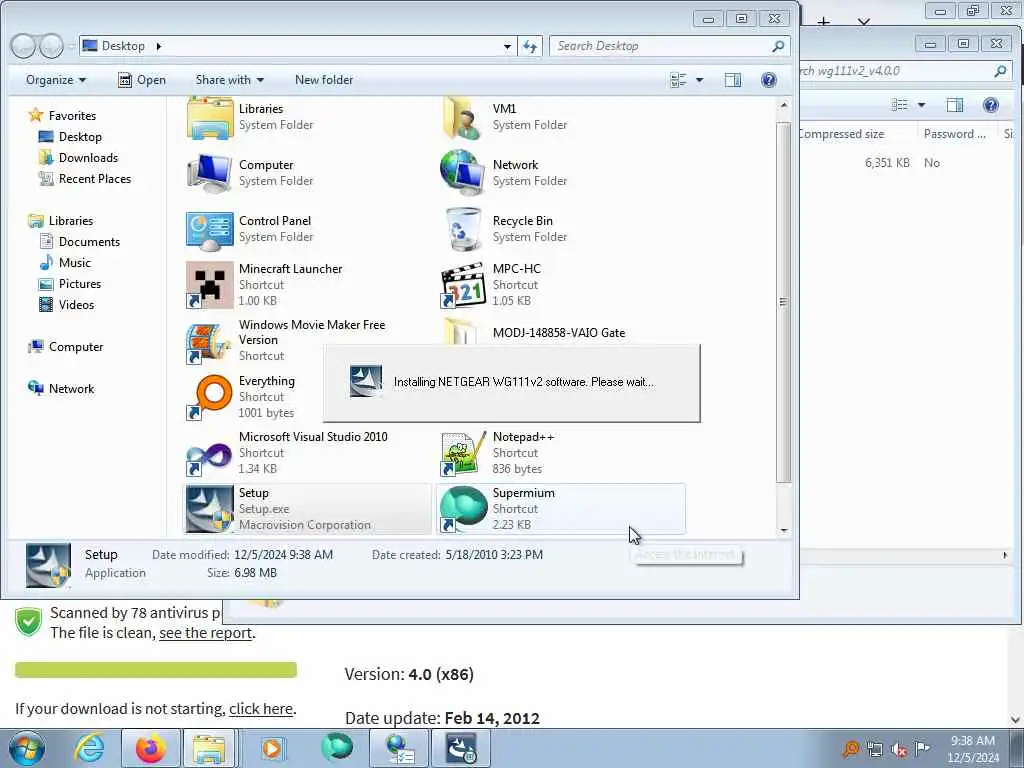Select the Everything search shortcut icon
Screen dimensions: 1024x768
(210, 396)
